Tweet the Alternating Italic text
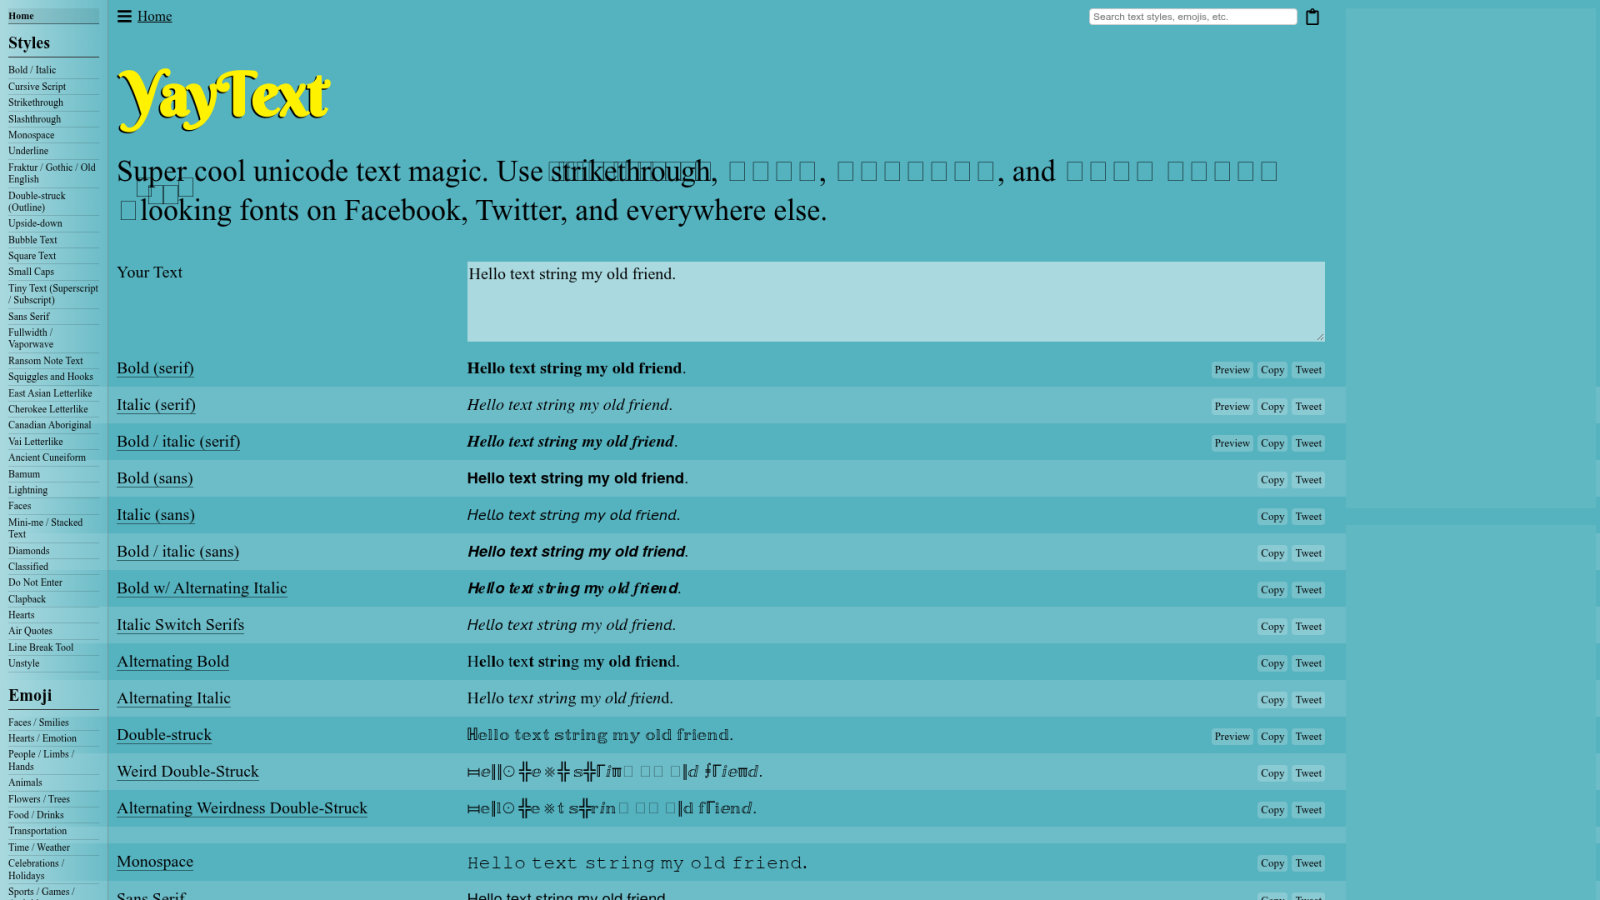Image resolution: width=1600 pixels, height=900 pixels. coord(1308,700)
